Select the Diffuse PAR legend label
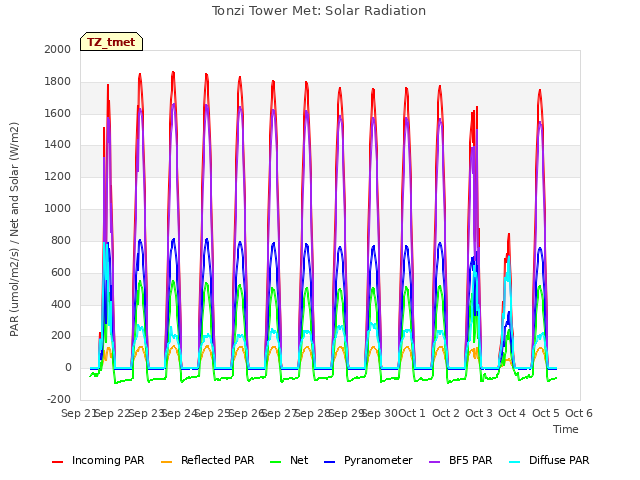This screenshot has height=480, width=640. point(559,460)
